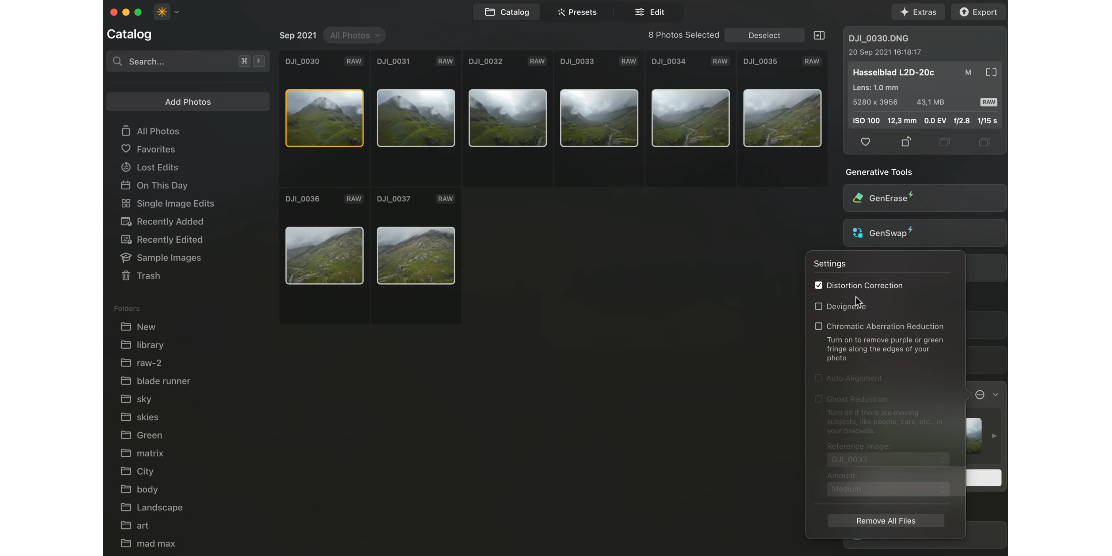Enable Chromatic Aberration Reduction
The height and width of the screenshot is (556, 1112).
pos(819,326)
